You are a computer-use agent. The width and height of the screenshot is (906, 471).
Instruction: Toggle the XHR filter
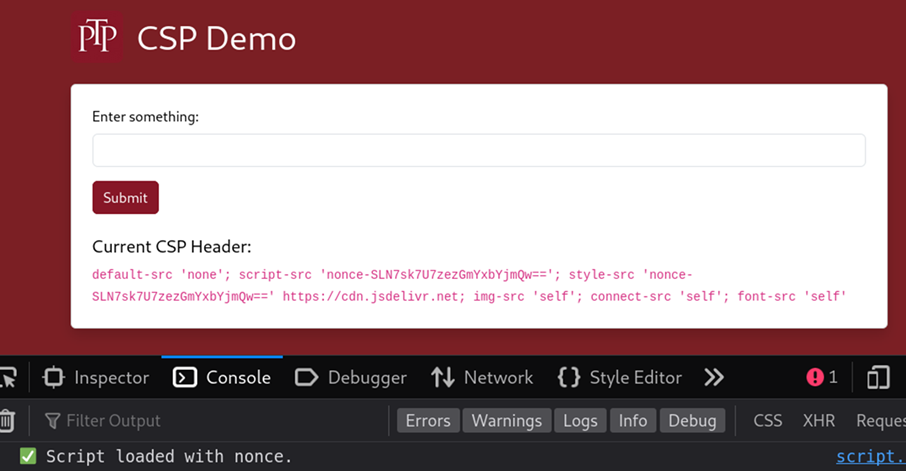819,421
